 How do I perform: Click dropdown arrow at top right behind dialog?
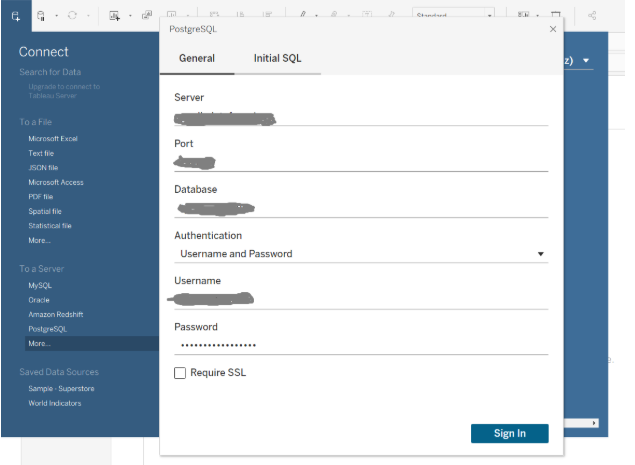586,61
